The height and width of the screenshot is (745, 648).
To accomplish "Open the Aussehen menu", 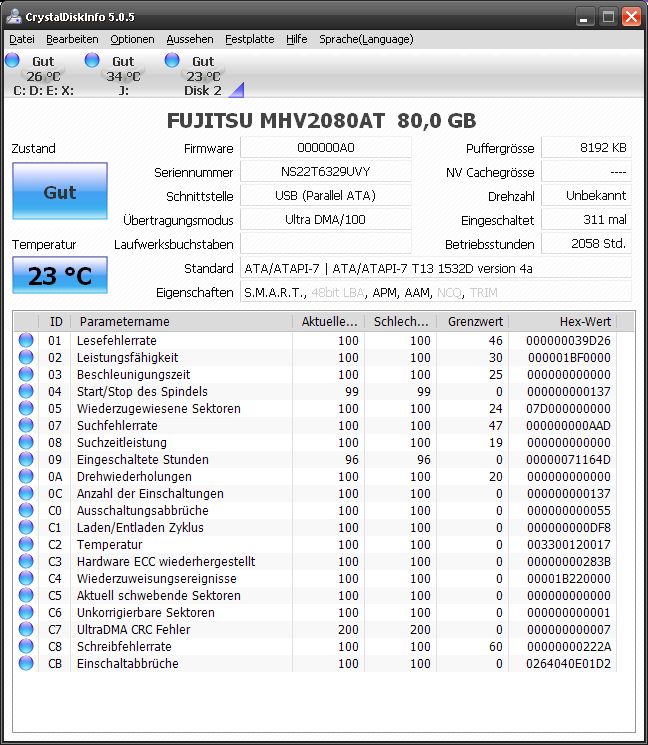I will pyautogui.click(x=190, y=39).
